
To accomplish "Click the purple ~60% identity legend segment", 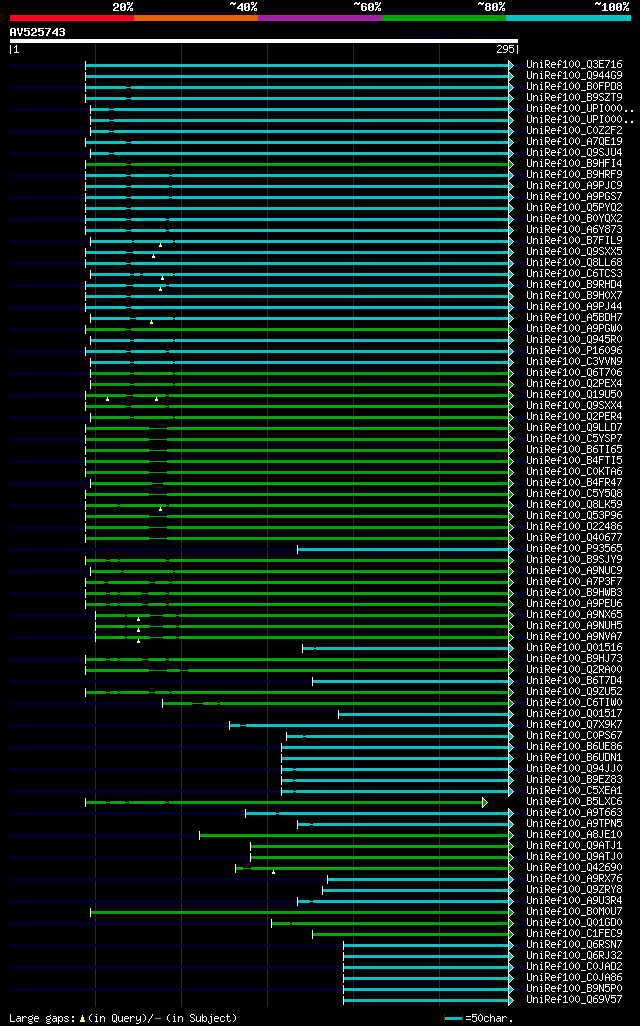I will (x=320, y=18).
